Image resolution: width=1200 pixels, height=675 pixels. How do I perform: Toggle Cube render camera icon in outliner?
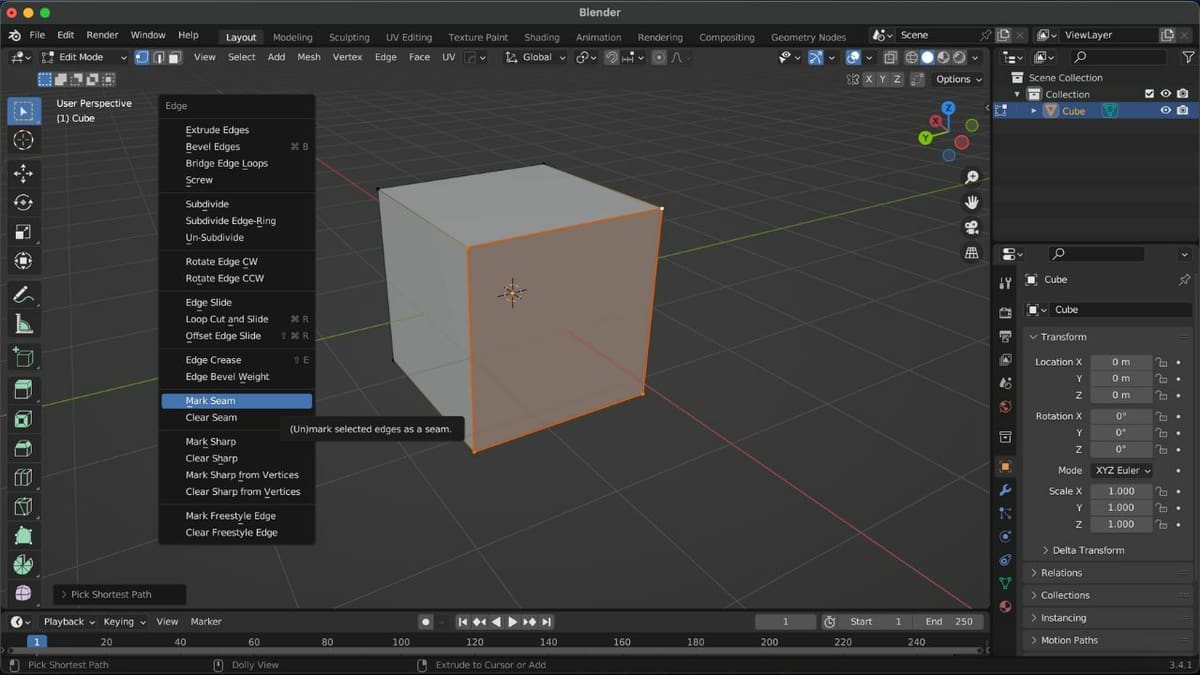point(1183,111)
